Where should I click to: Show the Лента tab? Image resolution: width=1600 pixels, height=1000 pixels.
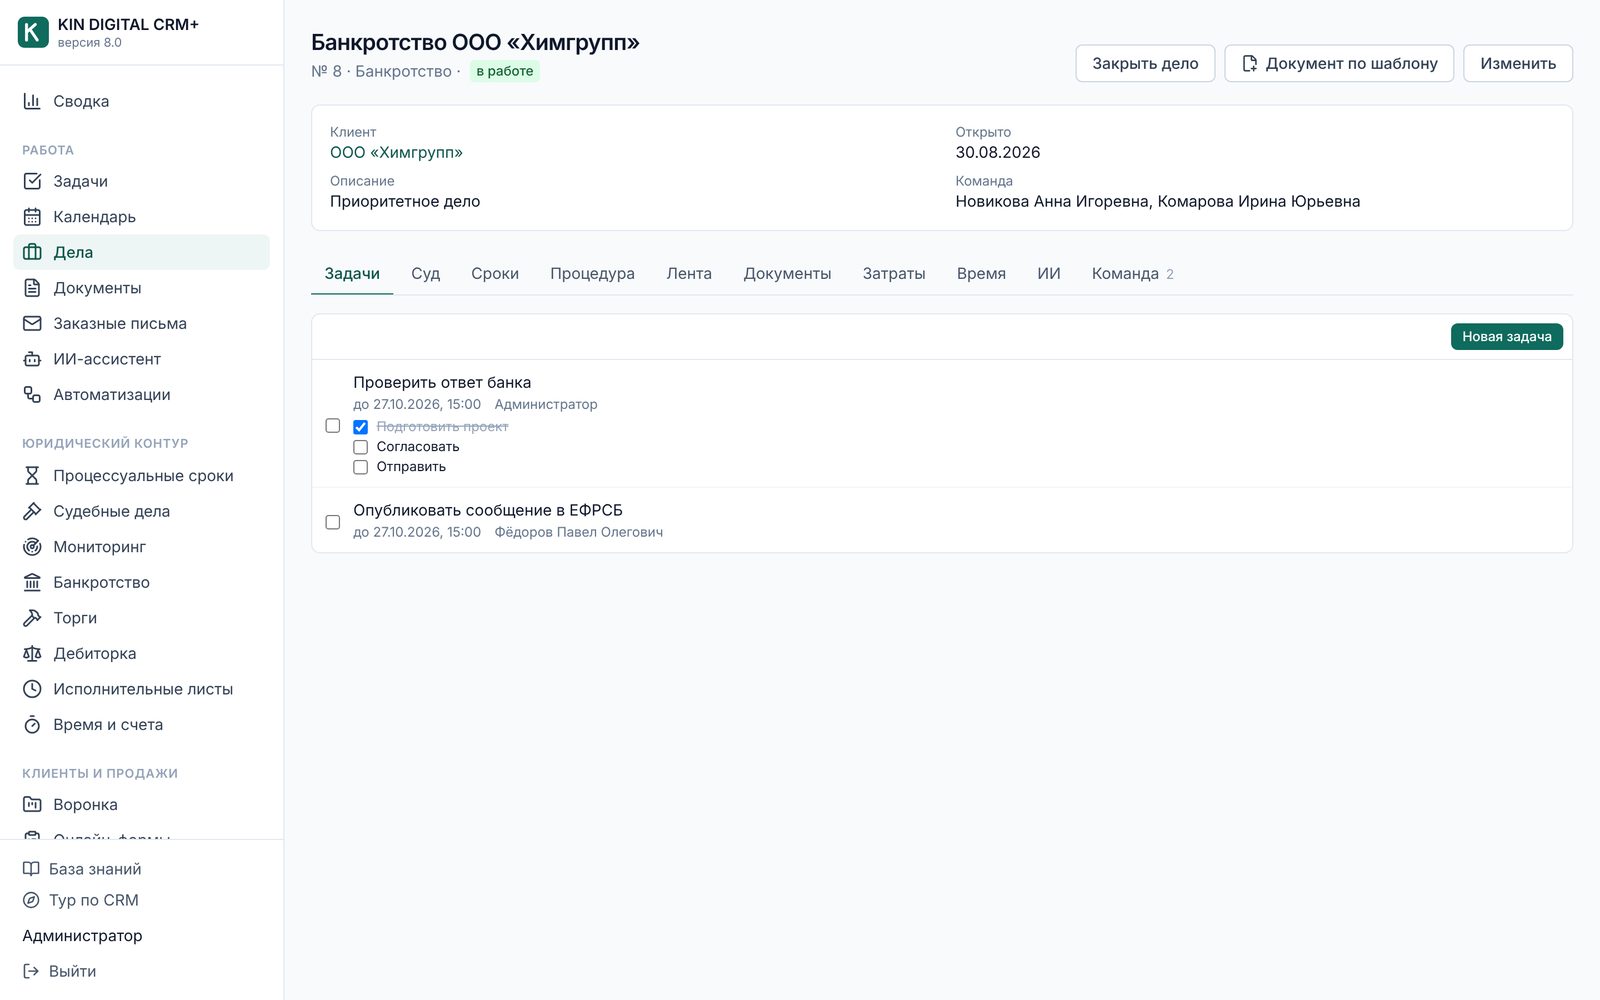689,274
